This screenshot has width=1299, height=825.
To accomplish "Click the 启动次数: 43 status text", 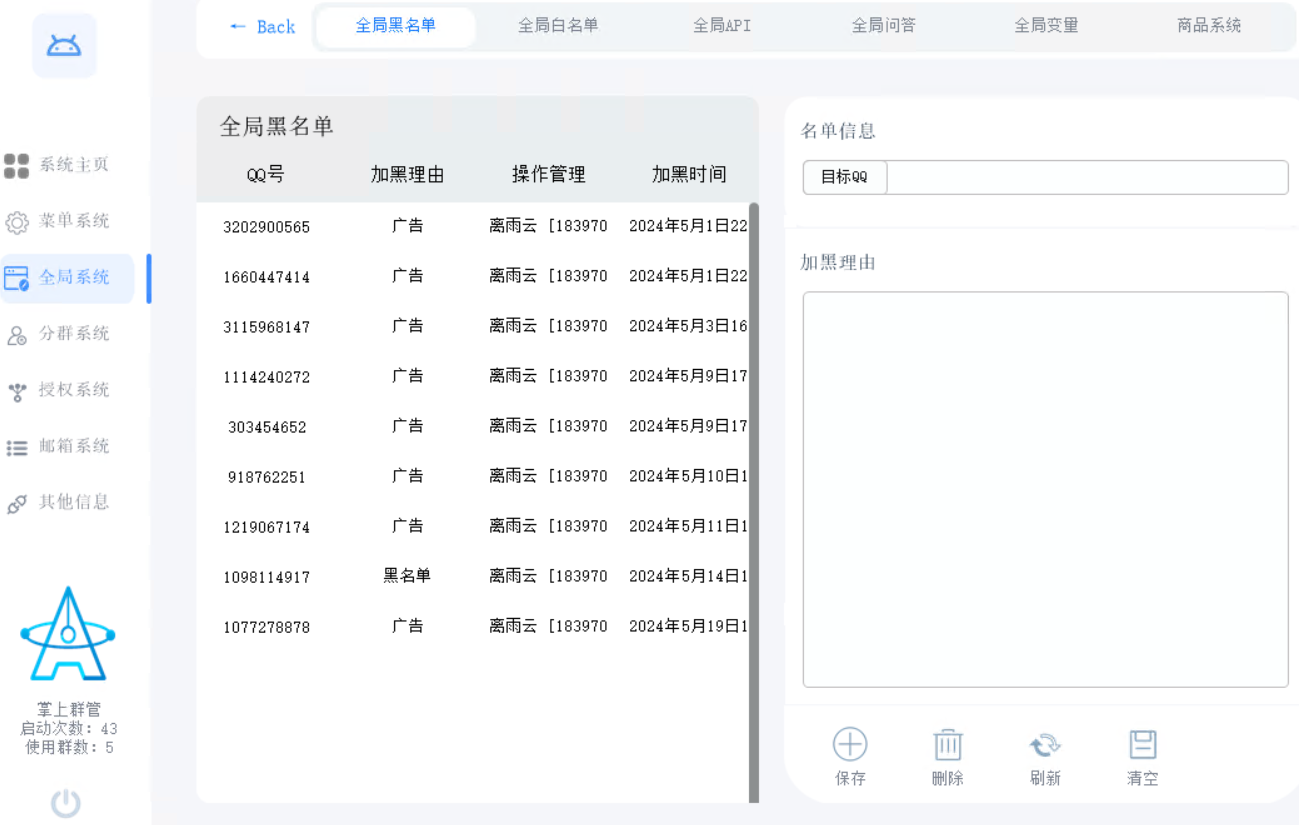I will click(69, 729).
